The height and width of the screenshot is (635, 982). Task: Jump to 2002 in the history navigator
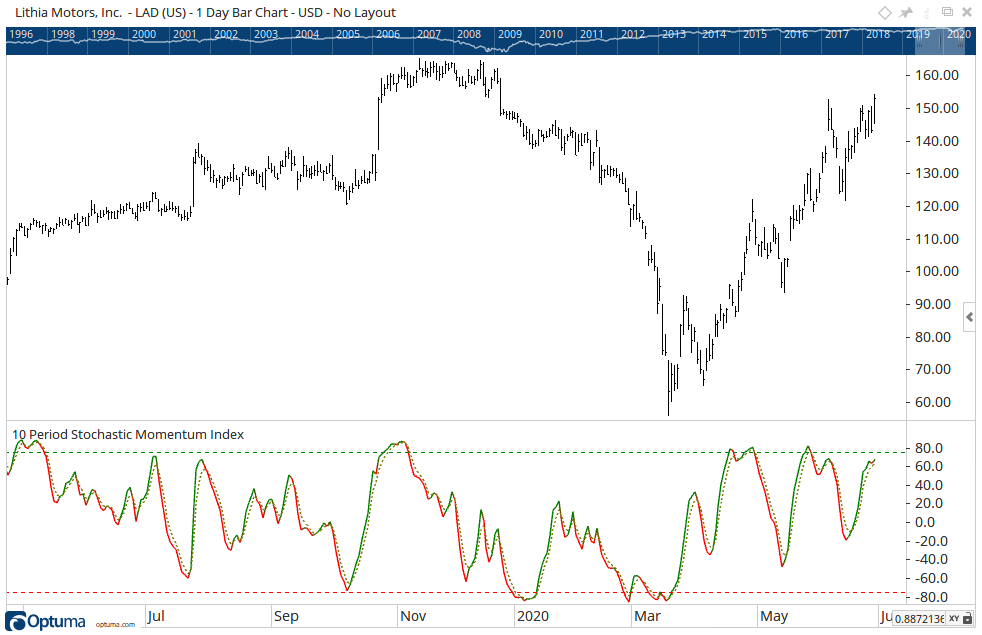(225, 34)
